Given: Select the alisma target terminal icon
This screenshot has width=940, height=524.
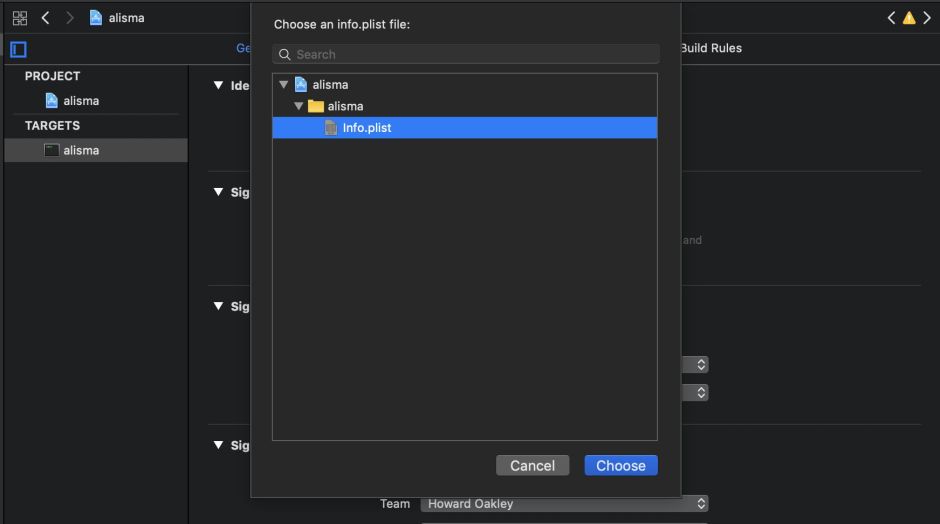Looking at the screenshot, I should click(x=52, y=150).
